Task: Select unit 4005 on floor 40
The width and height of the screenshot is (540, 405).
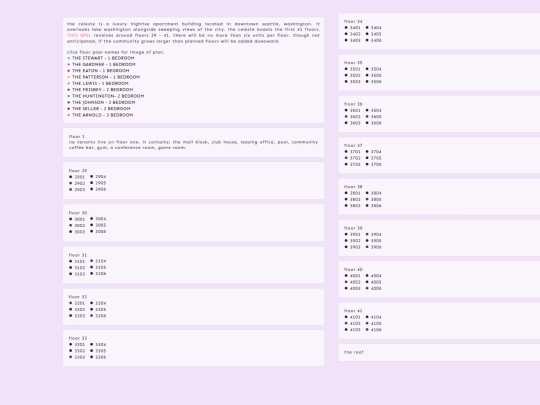Action: coord(376,282)
